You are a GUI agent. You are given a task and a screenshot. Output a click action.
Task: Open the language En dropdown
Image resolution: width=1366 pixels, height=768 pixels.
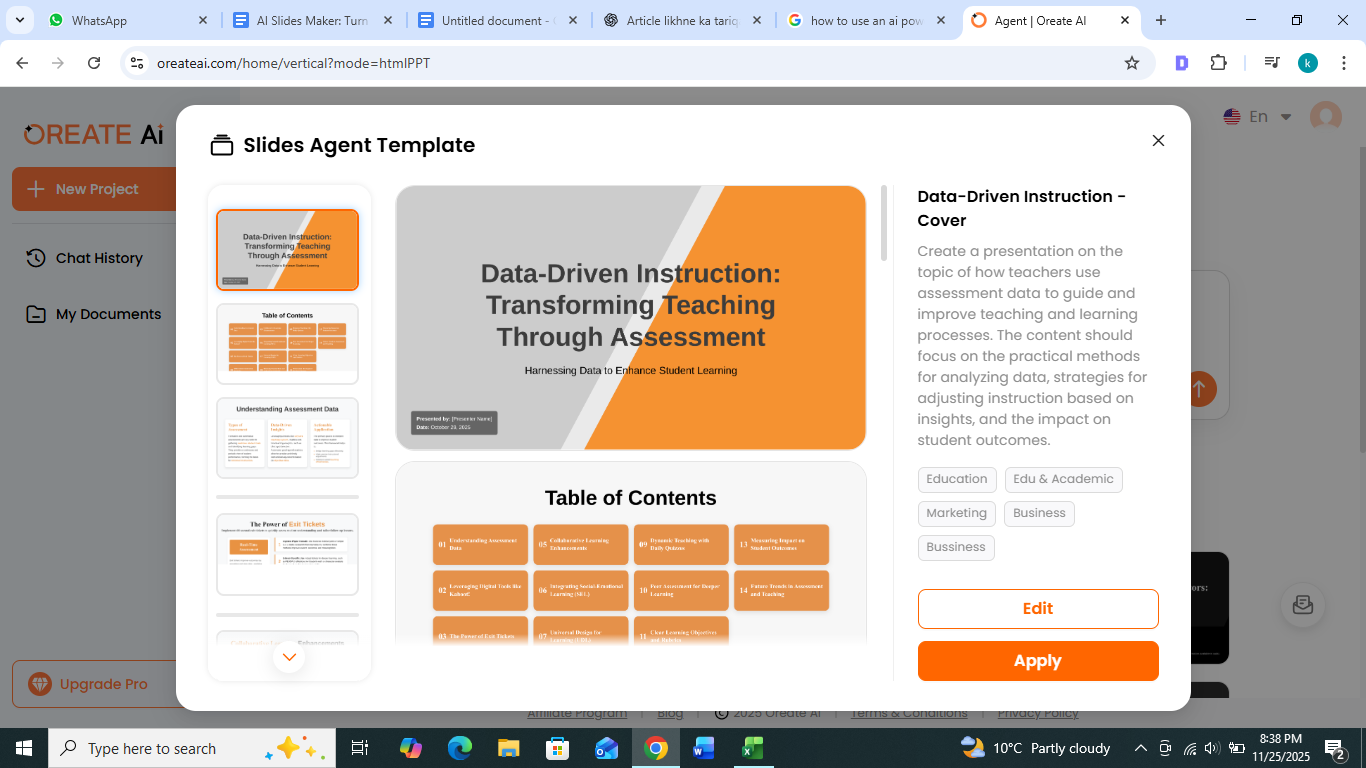pyautogui.click(x=1258, y=117)
